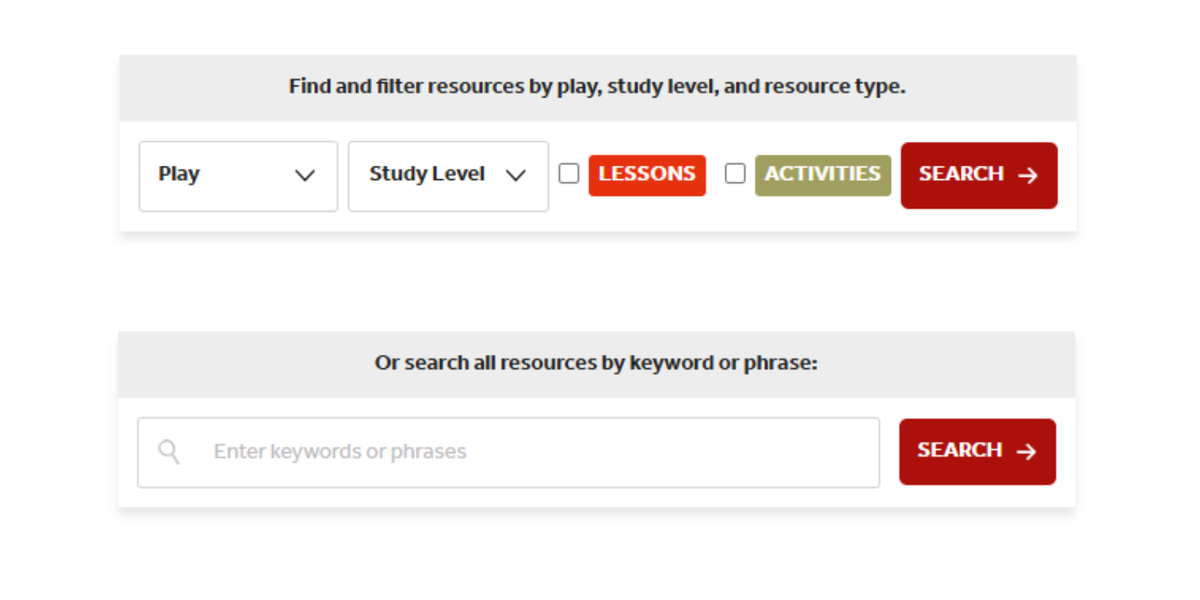
Task: Click the arrow icon in the keyword Search button
Action: pos(1026,451)
